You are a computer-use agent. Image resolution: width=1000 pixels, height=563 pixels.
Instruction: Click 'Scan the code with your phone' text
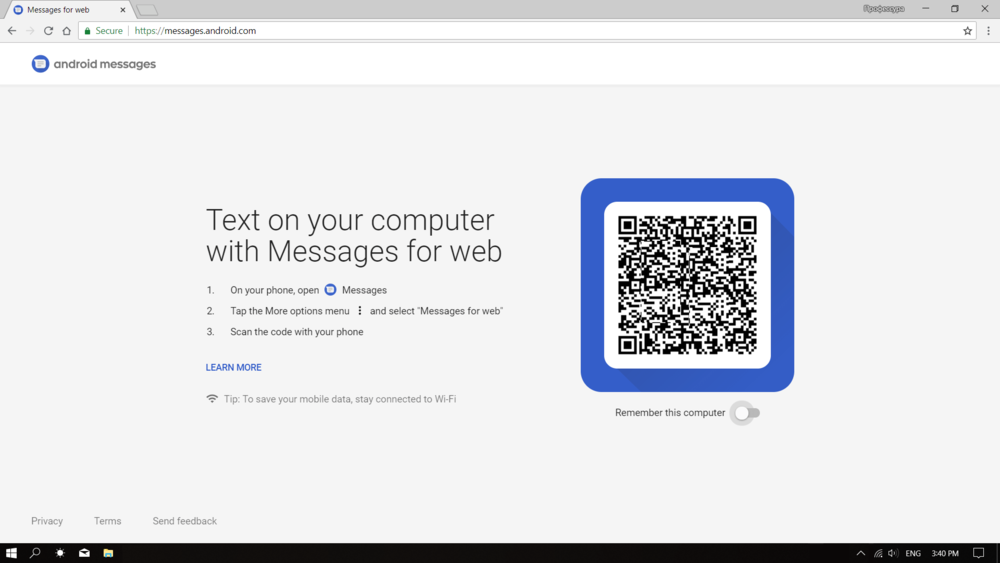coord(297,332)
